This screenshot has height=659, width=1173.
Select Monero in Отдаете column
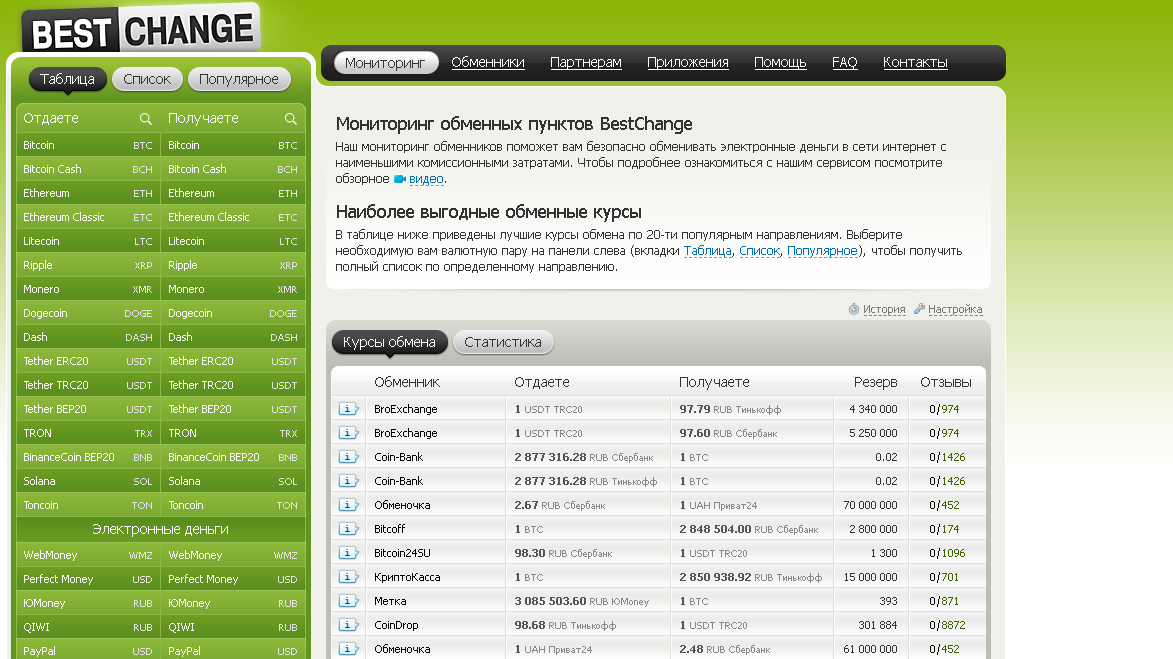click(88, 289)
